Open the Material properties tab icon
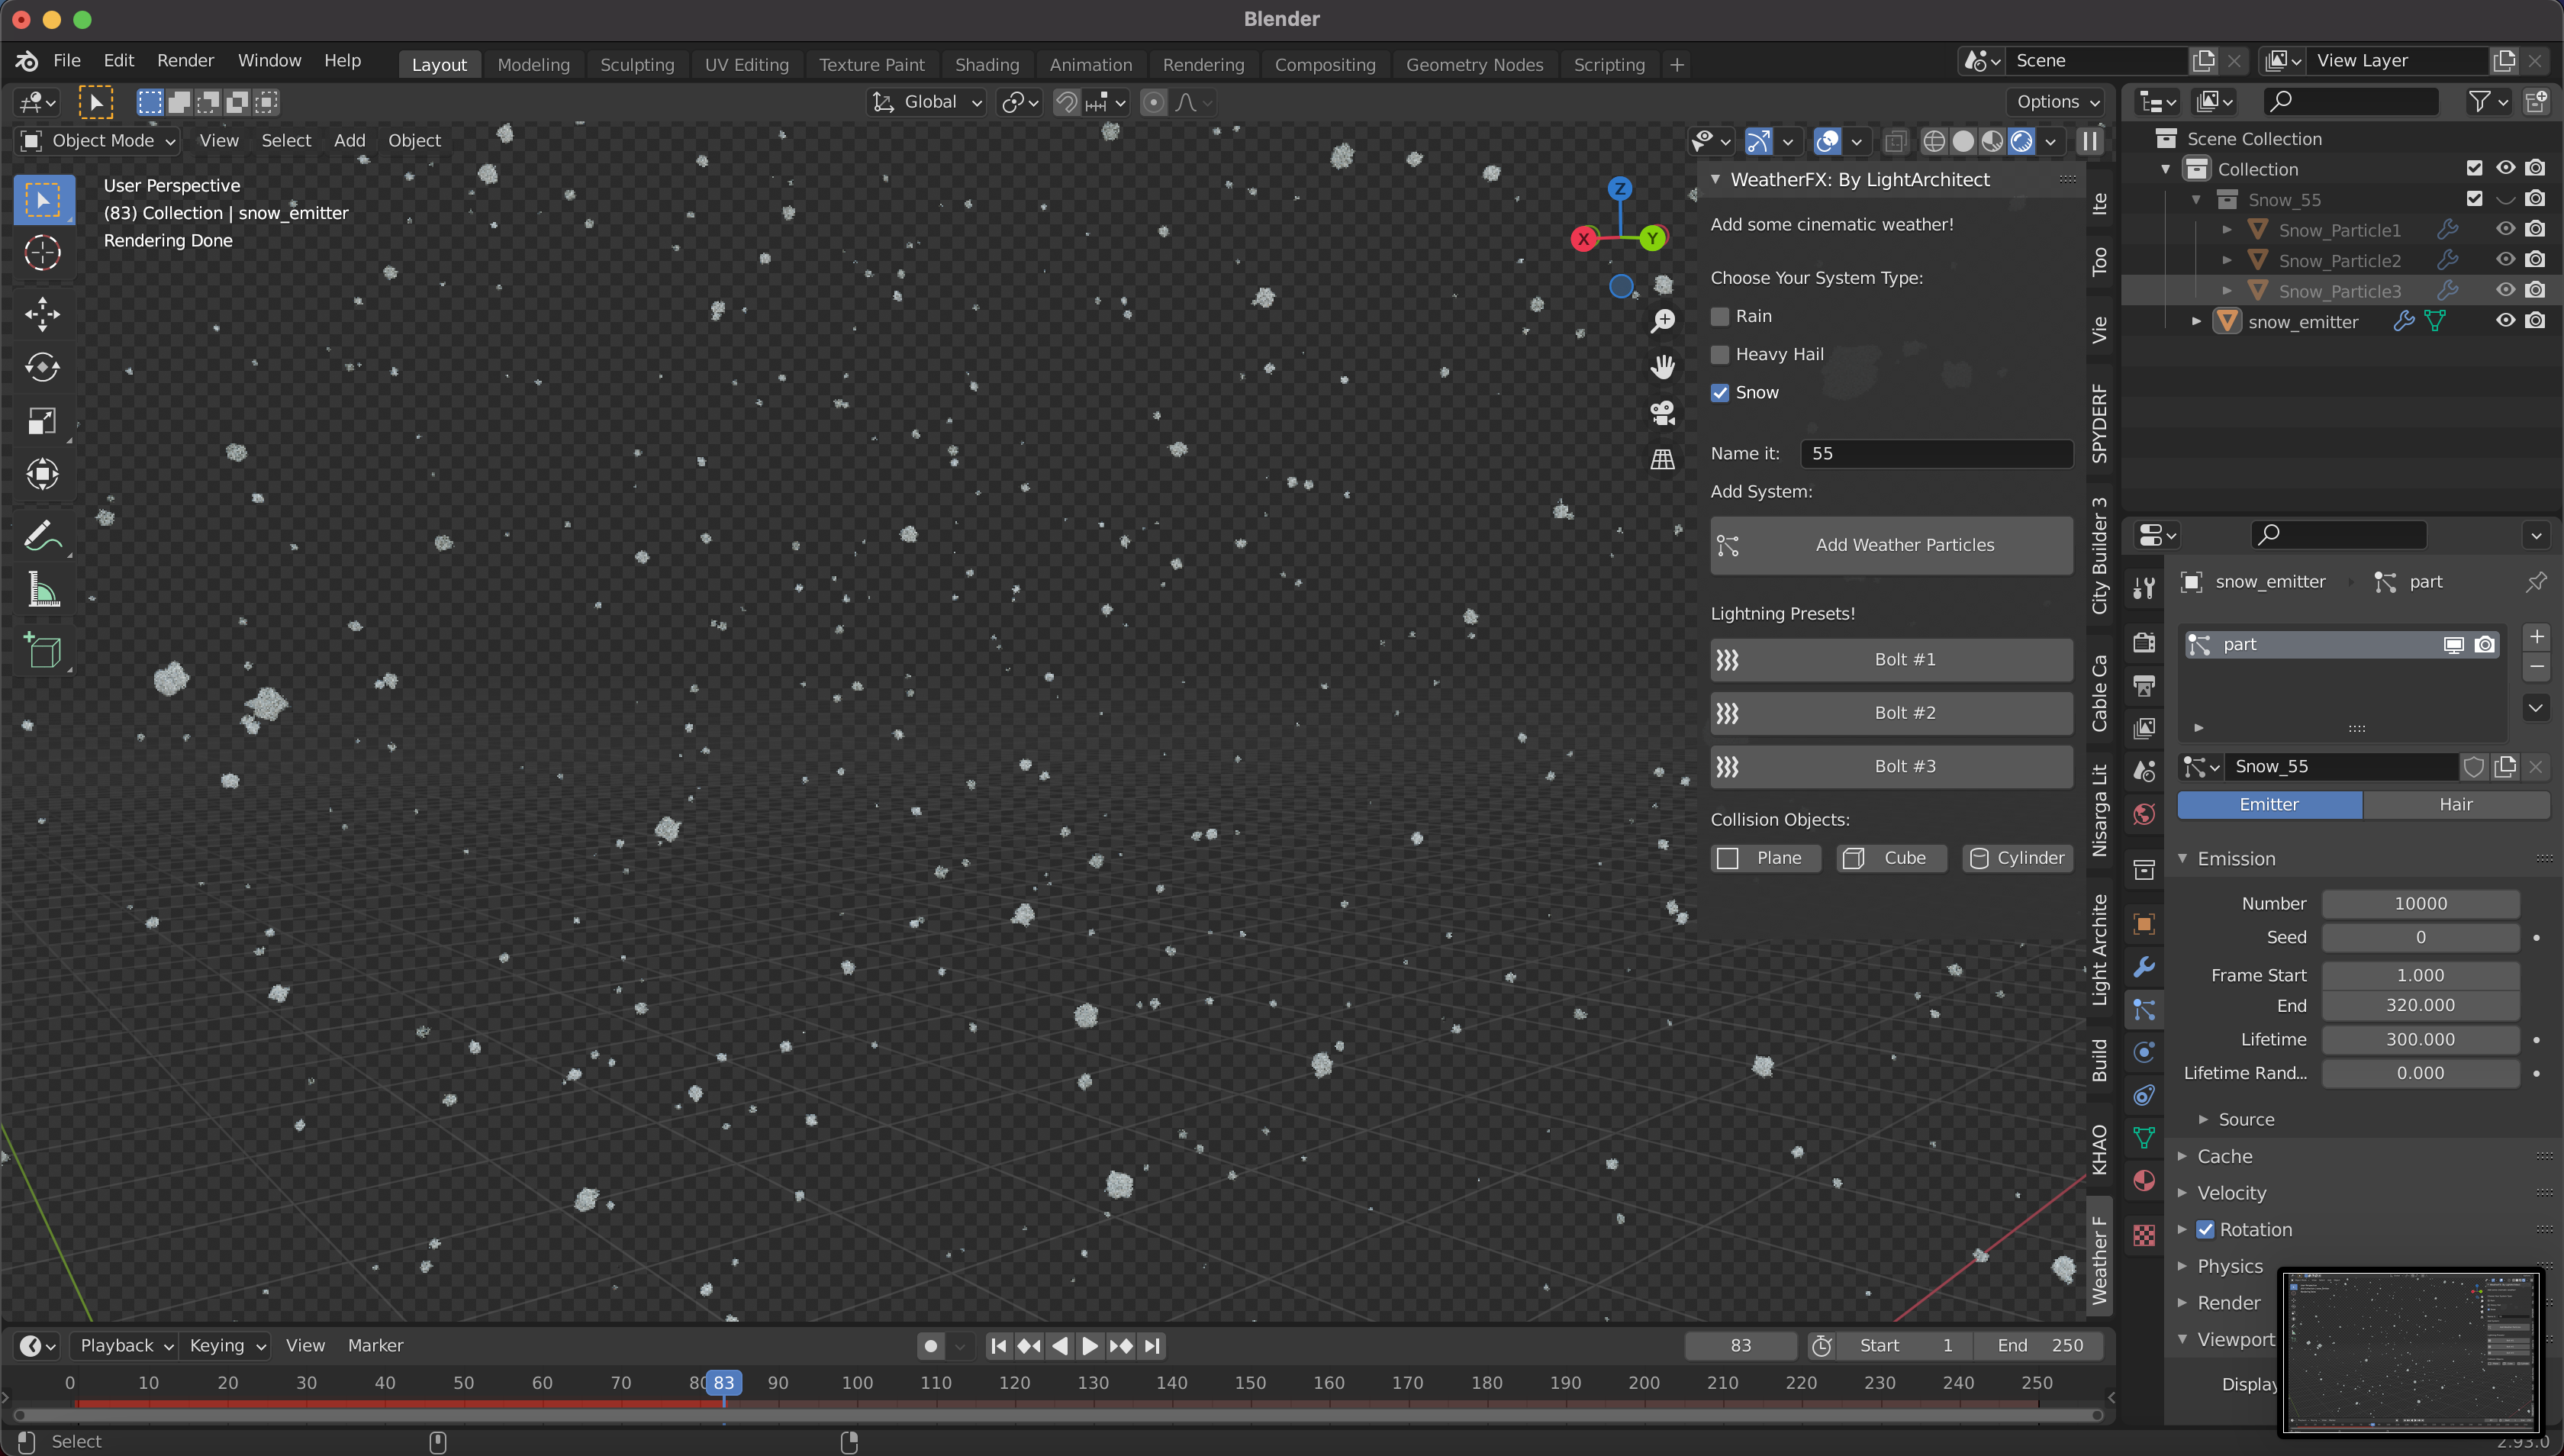2564x1456 pixels. click(2144, 1181)
